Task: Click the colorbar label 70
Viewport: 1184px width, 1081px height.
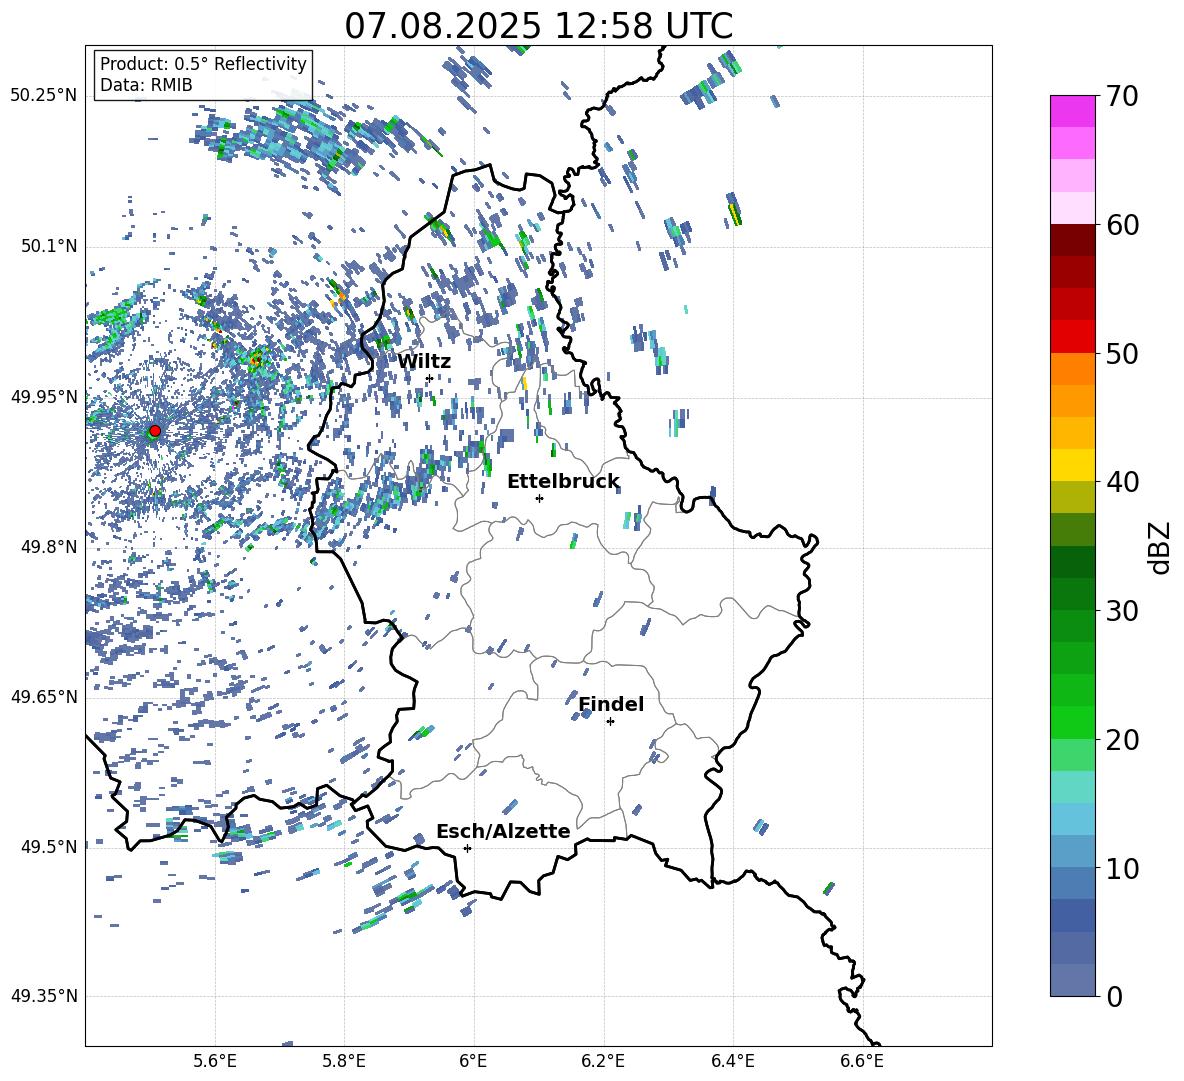Action: point(1121,97)
